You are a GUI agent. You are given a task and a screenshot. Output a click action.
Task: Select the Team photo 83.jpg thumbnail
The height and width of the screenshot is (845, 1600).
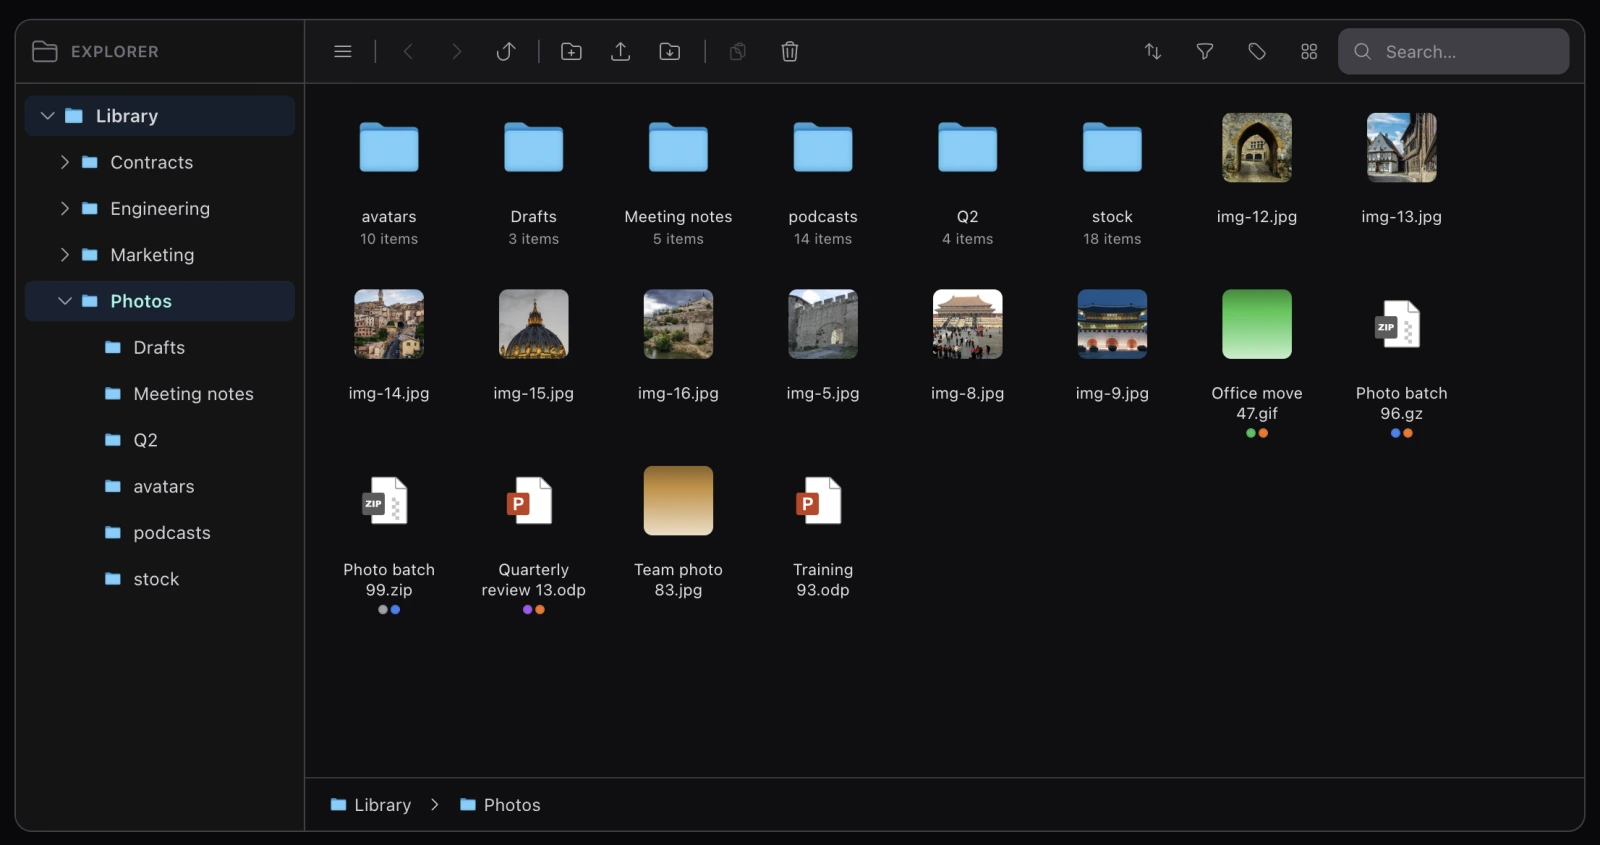[x=678, y=500]
